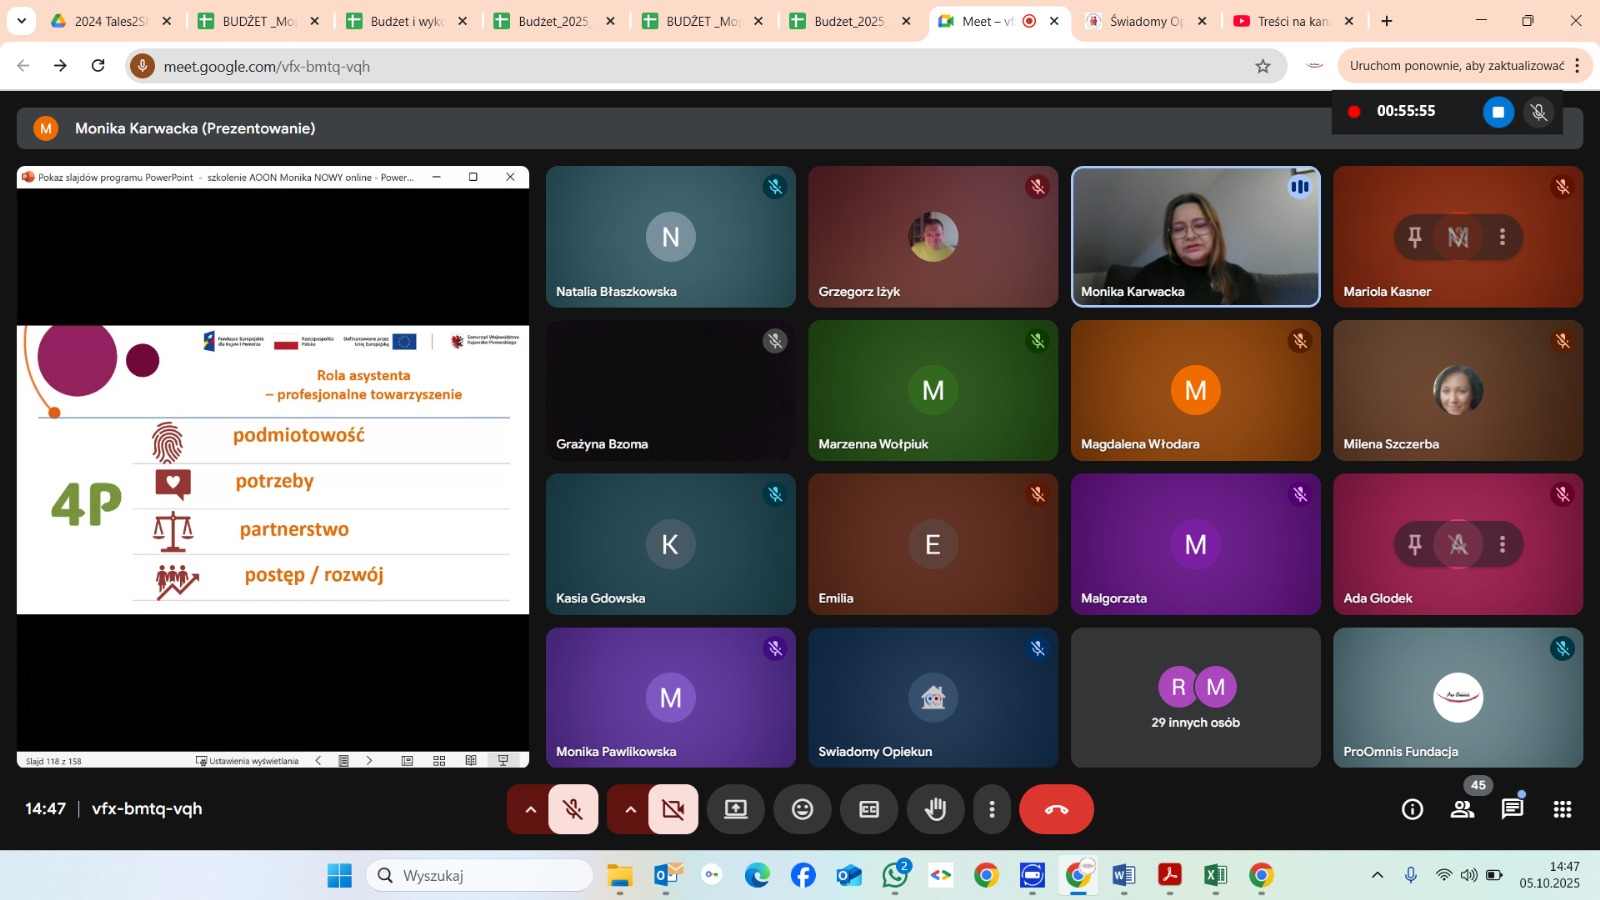Open meeting details info icon
The width and height of the screenshot is (1600, 900).
click(x=1412, y=809)
